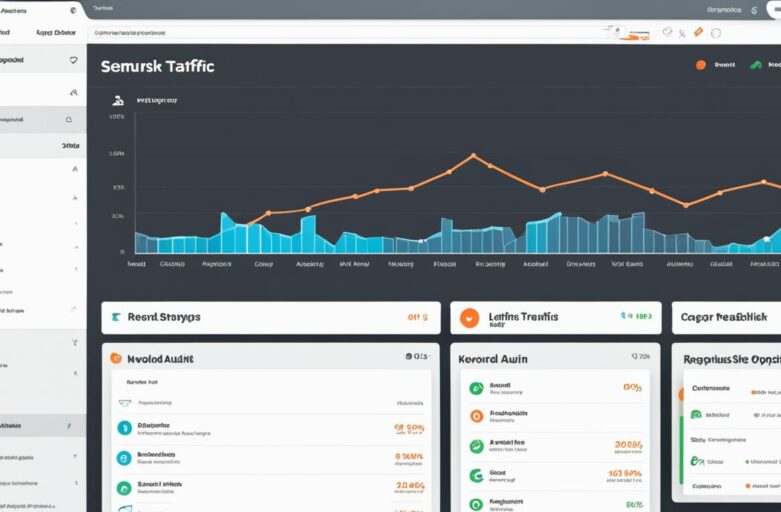781x512 pixels.
Task: Open the Kgeci Chlider sidebar tab
Action: coord(56,33)
